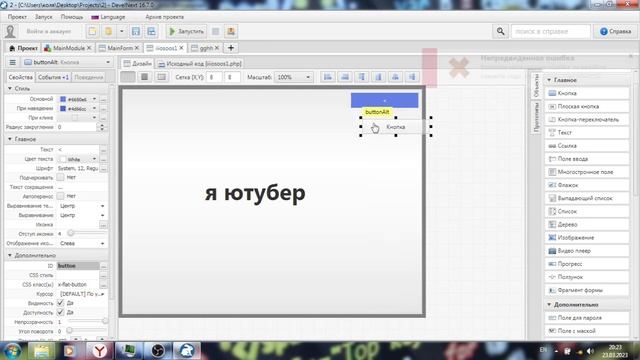Click Войти в аккаунт login button
Screen dimensions: 640x360
[49, 31]
